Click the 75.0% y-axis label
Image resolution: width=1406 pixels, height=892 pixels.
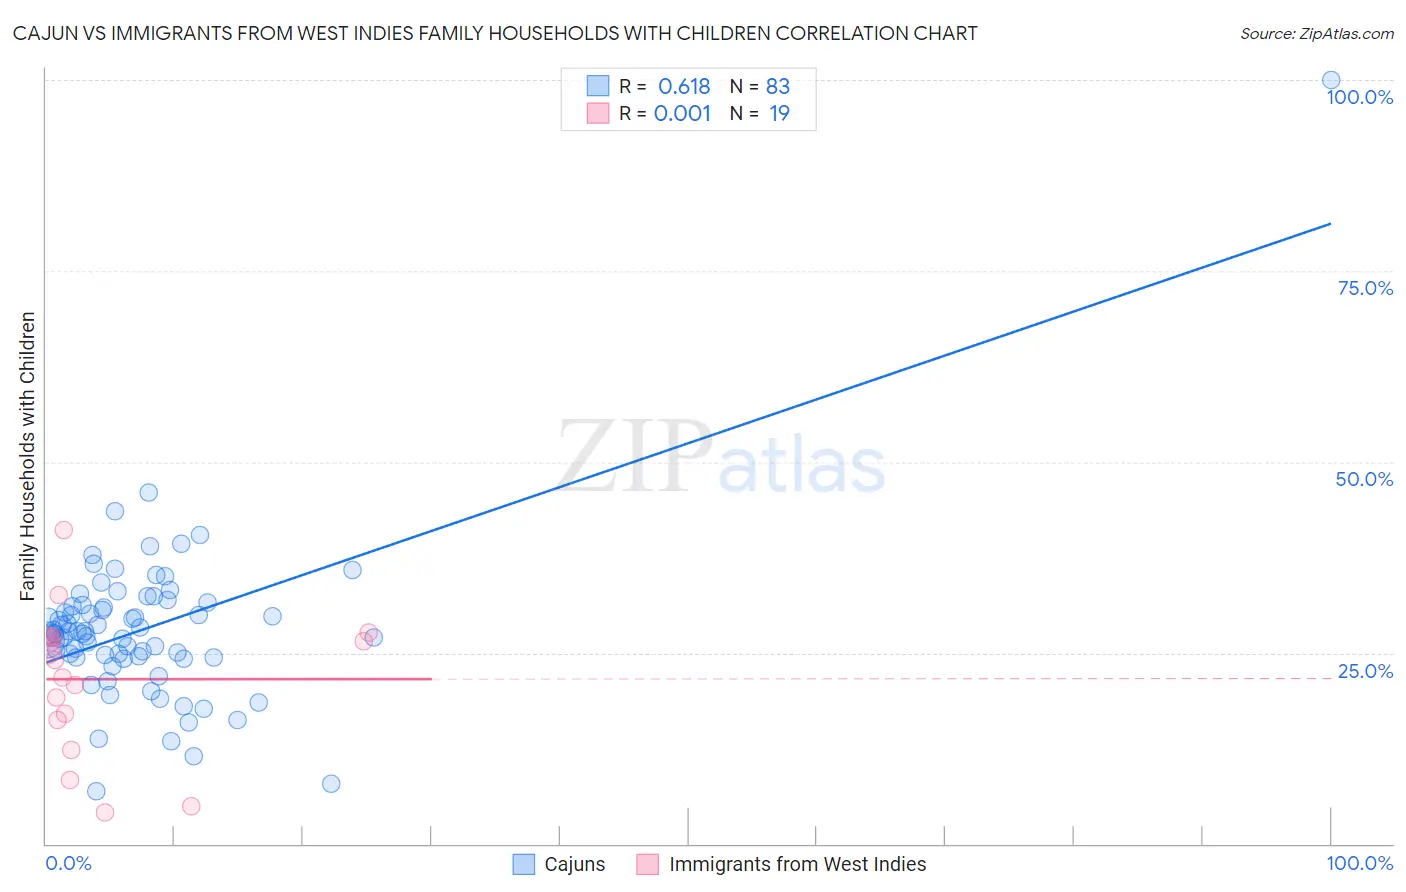(1365, 288)
